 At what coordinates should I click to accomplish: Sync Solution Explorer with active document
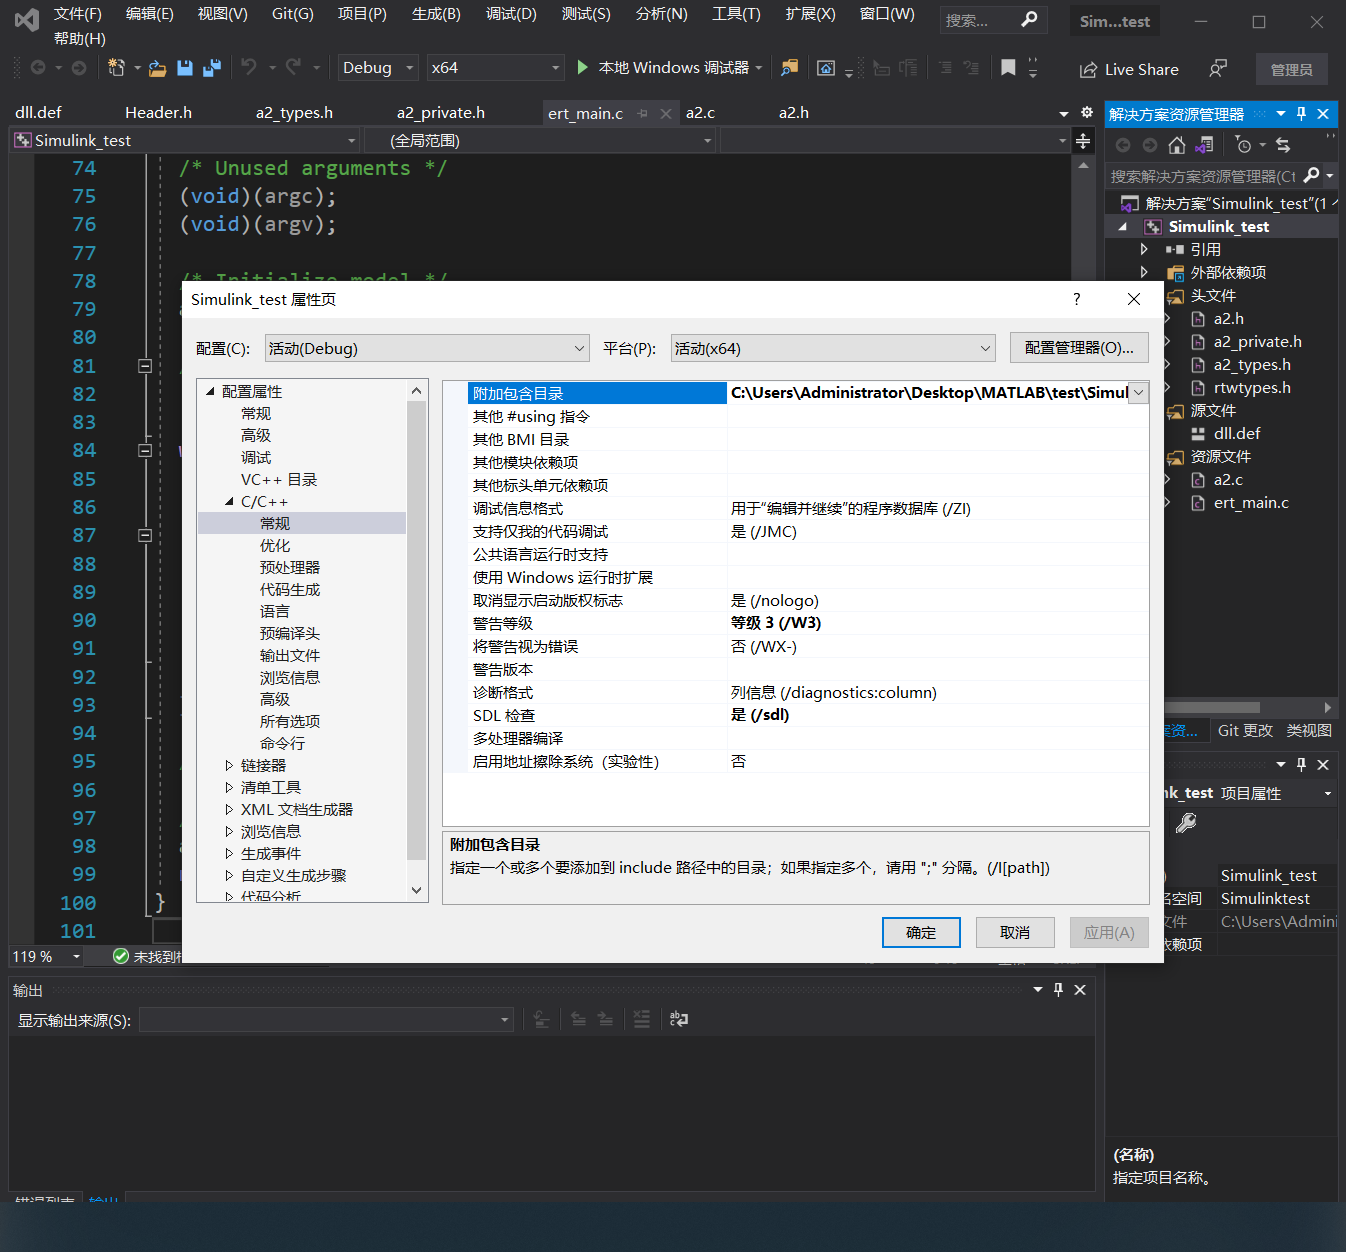tap(1203, 145)
